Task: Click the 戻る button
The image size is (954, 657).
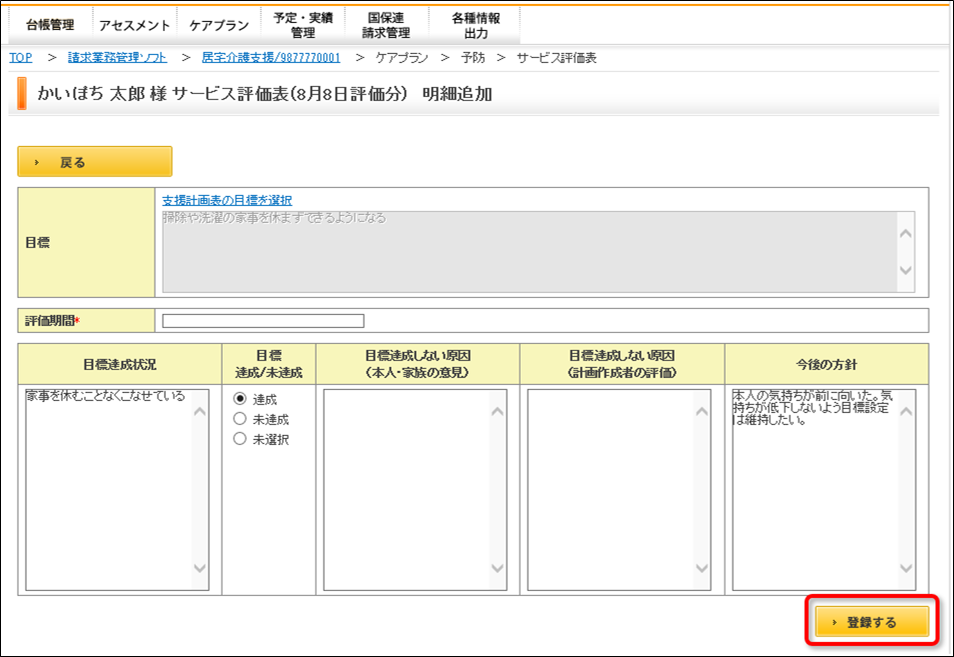Action: [95, 161]
